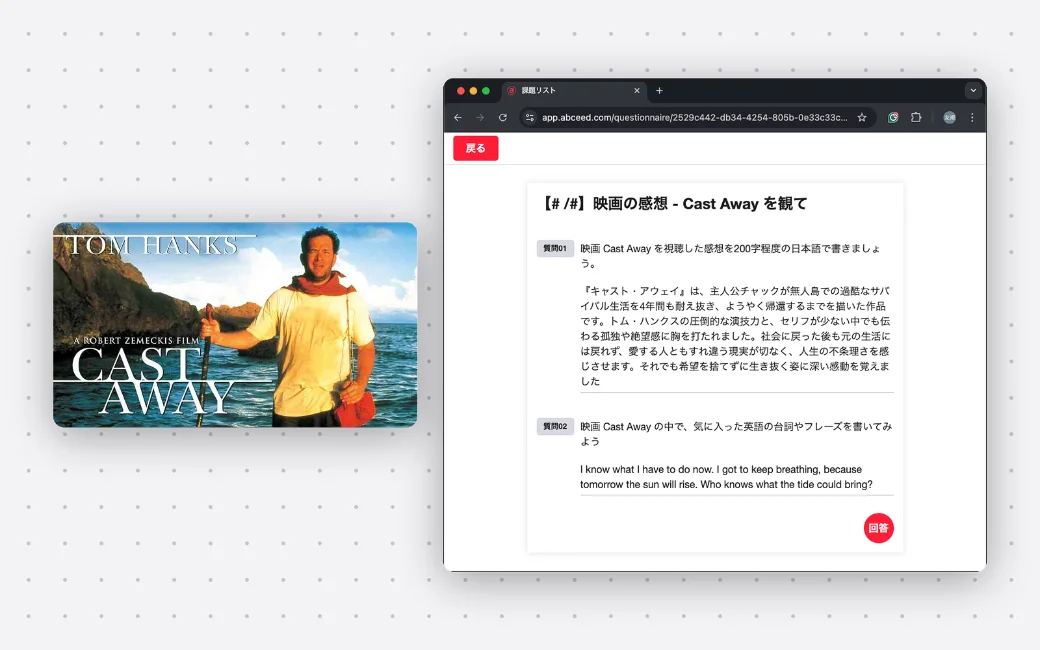Submit with the round 回答 button

(878, 528)
